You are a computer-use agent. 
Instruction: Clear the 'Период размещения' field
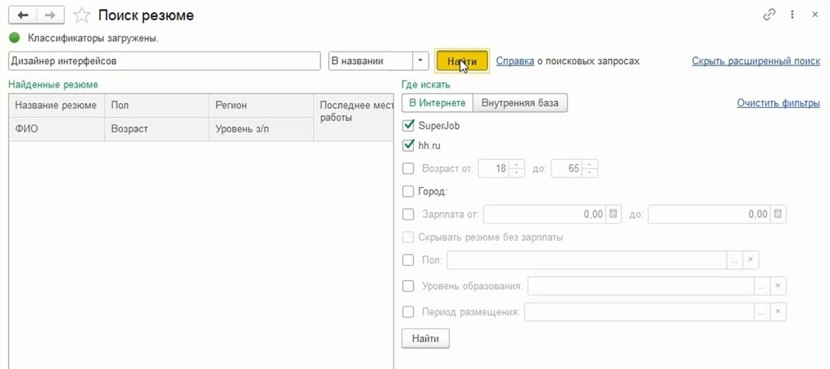click(778, 312)
